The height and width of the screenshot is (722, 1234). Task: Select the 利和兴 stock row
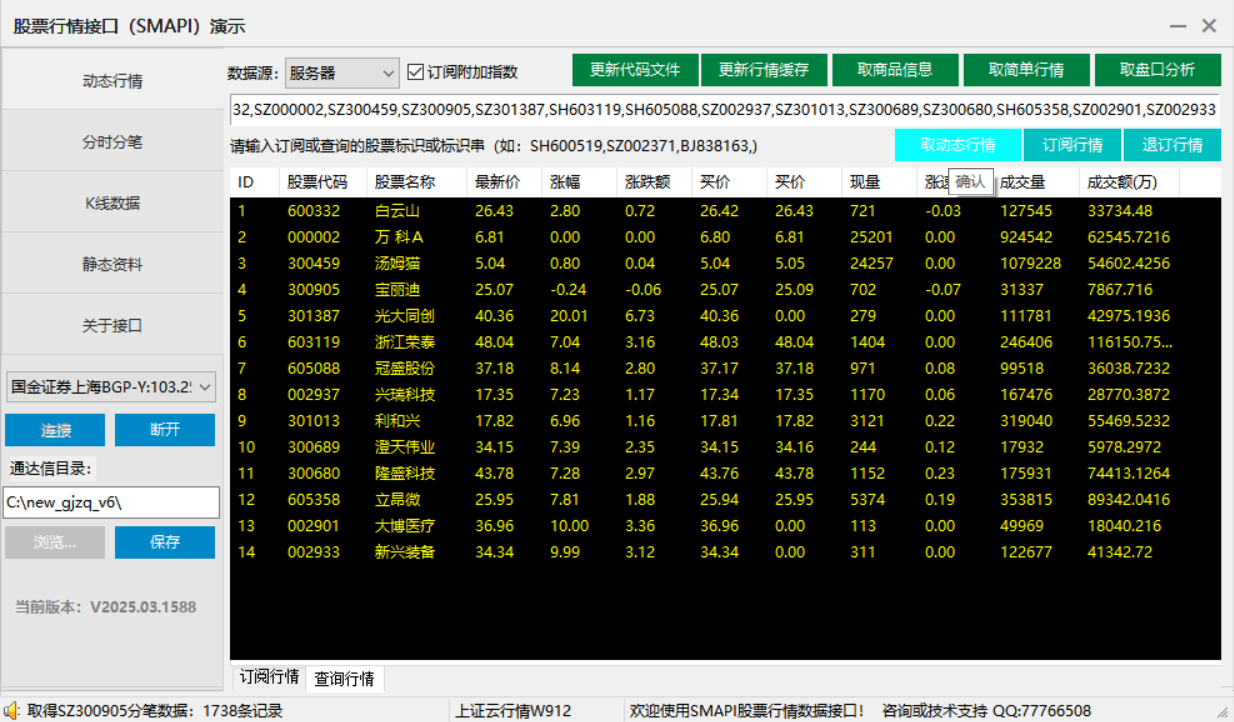tap(725, 420)
